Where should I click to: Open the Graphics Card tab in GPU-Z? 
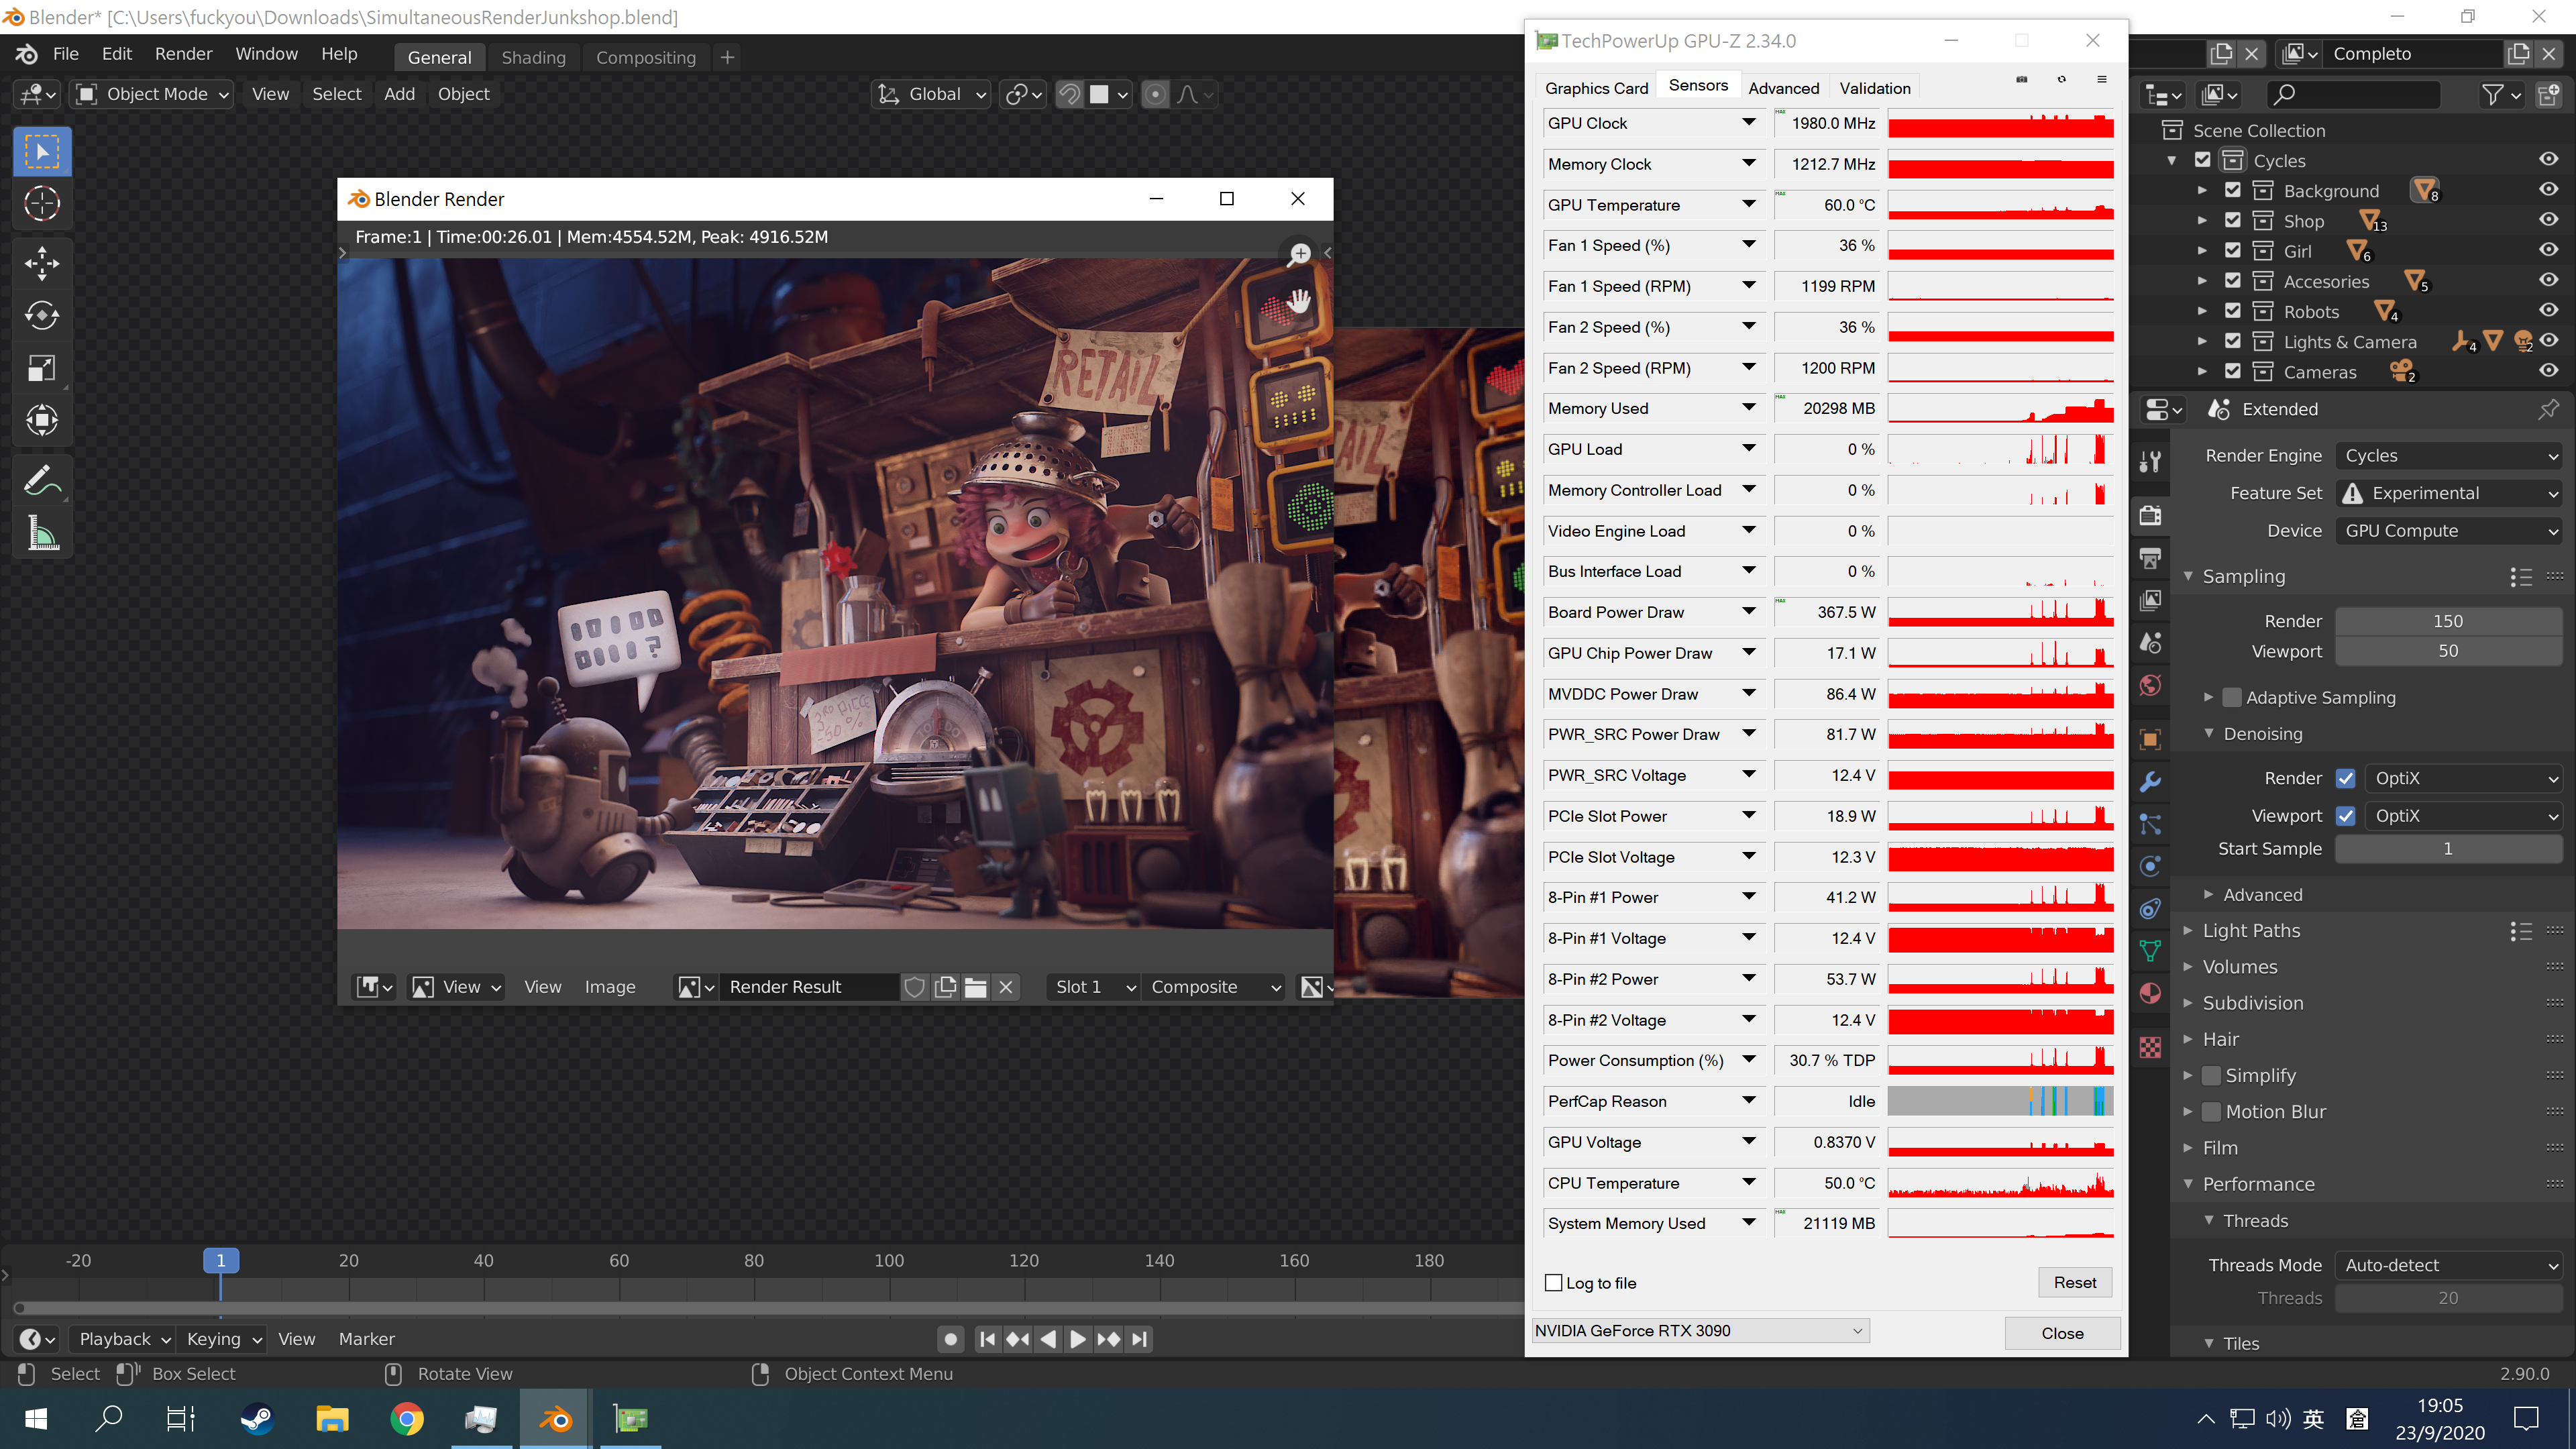click(x=1596, y=88)
